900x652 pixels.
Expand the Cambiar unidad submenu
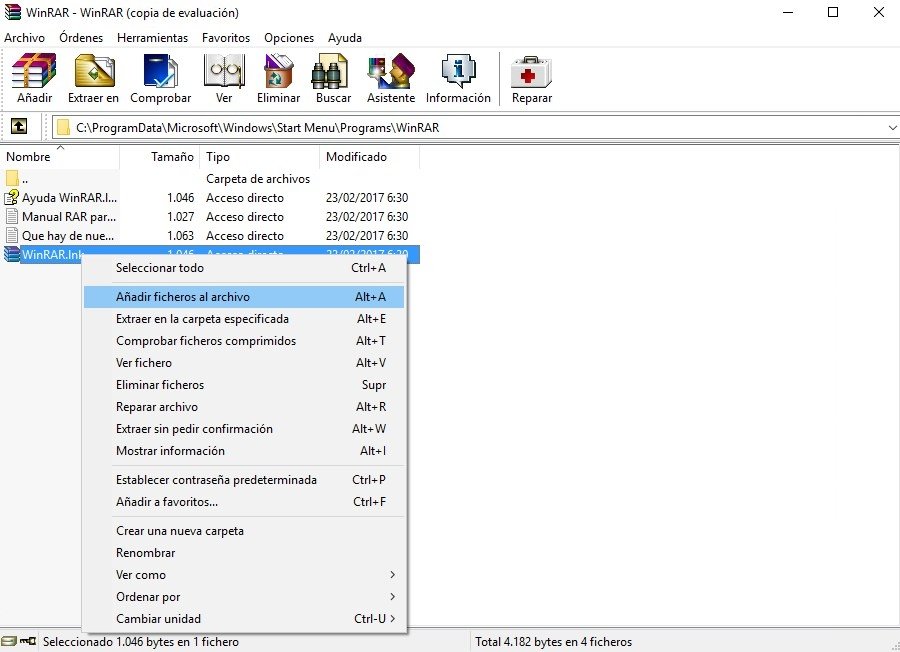393,618
